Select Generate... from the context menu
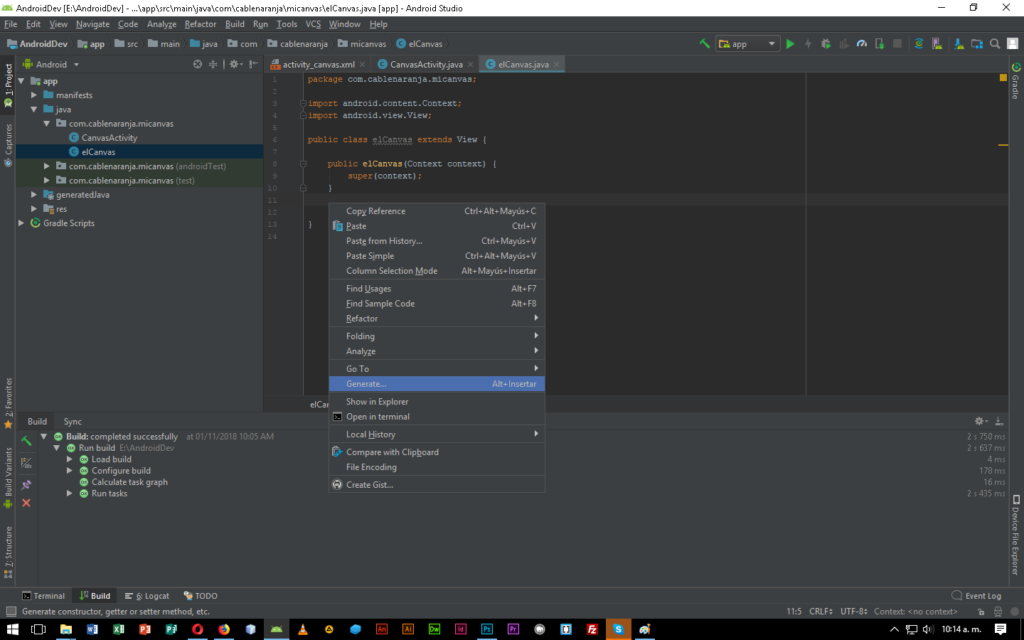 tap(366, 384)
